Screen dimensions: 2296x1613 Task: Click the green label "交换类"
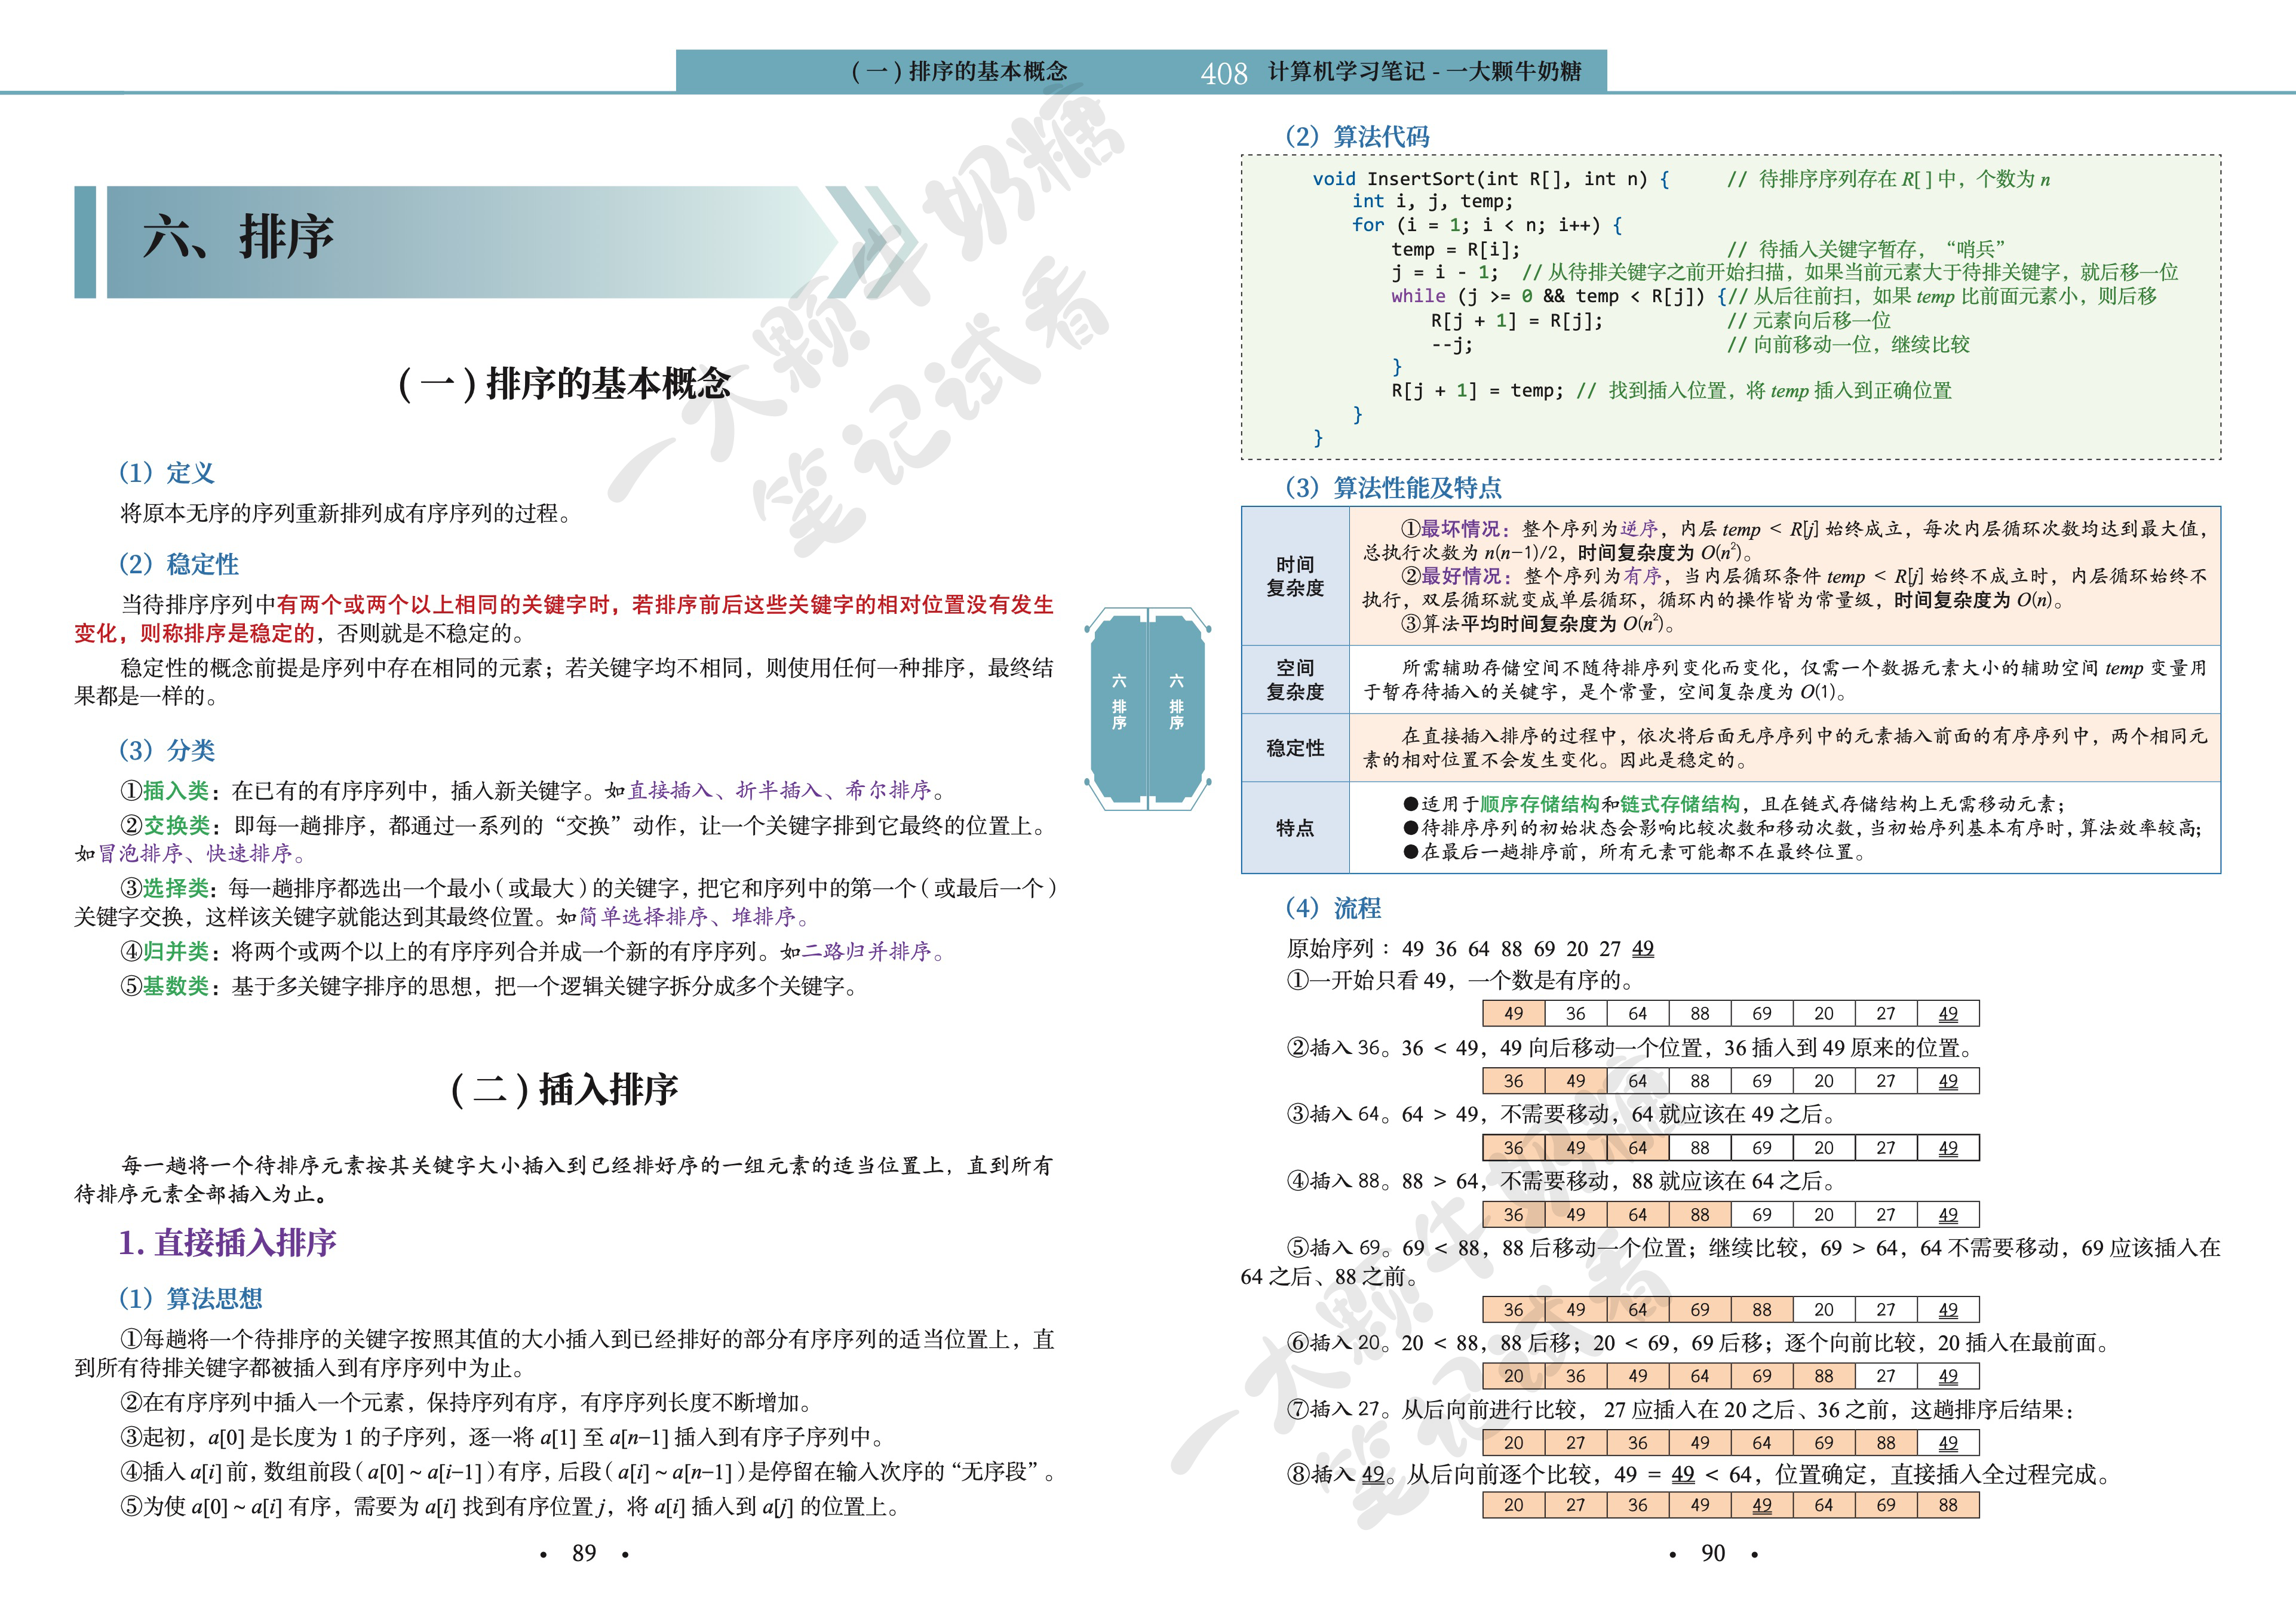click(x=177, y=825)
